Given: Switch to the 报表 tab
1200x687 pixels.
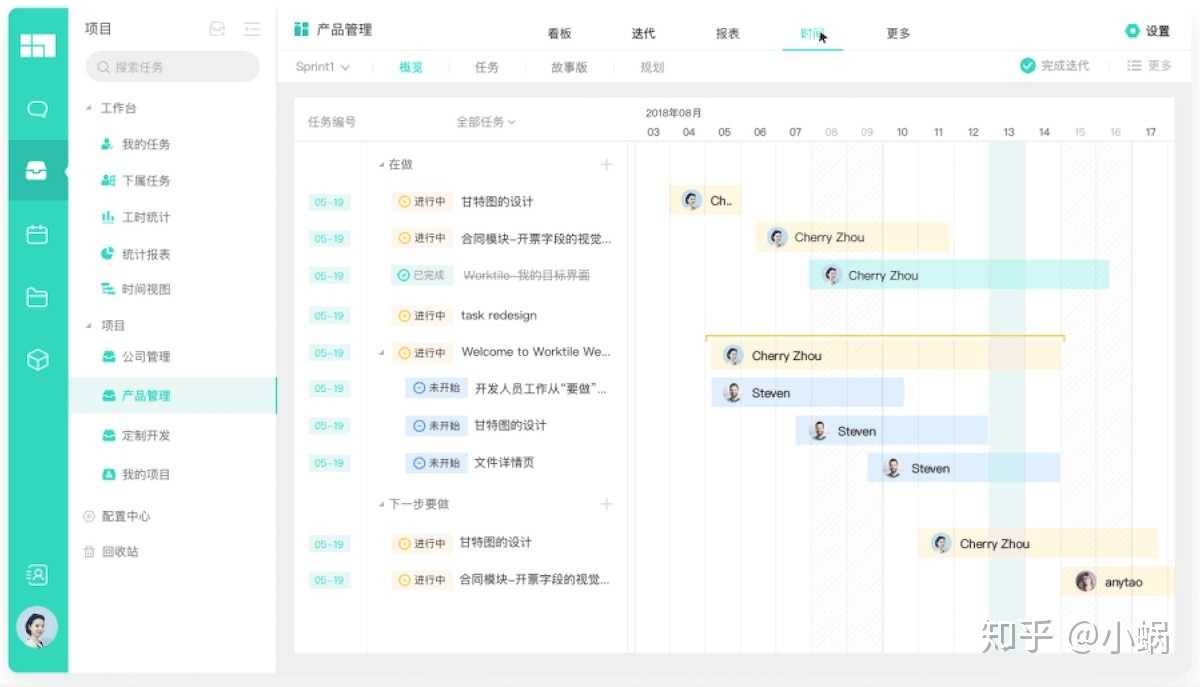Looking at the screenshot, I should [727, 33].
